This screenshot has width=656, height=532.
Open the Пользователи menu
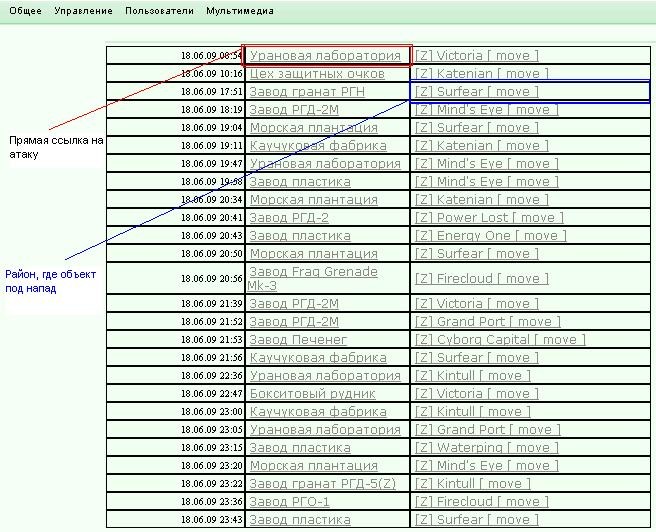159,11
